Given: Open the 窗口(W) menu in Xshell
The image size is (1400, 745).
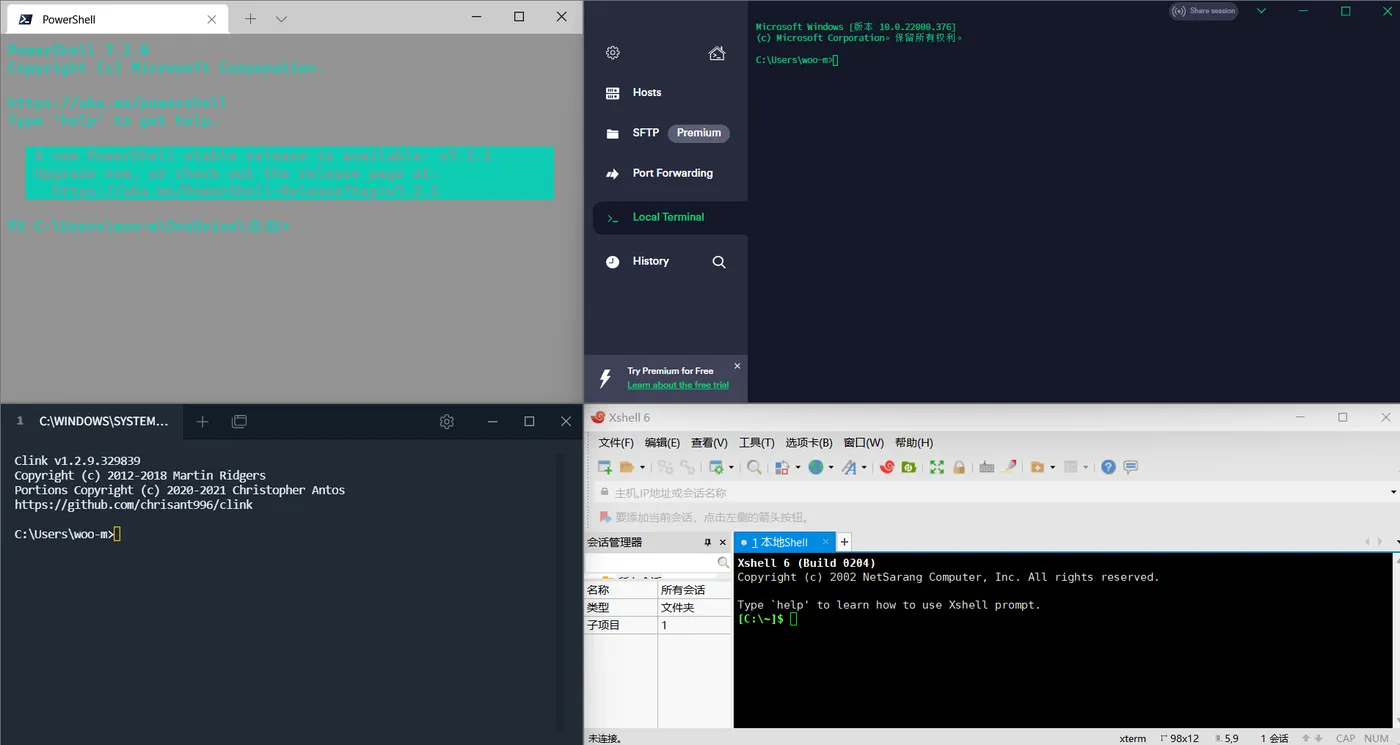Looking at the screenshot, I should point(863,442).
